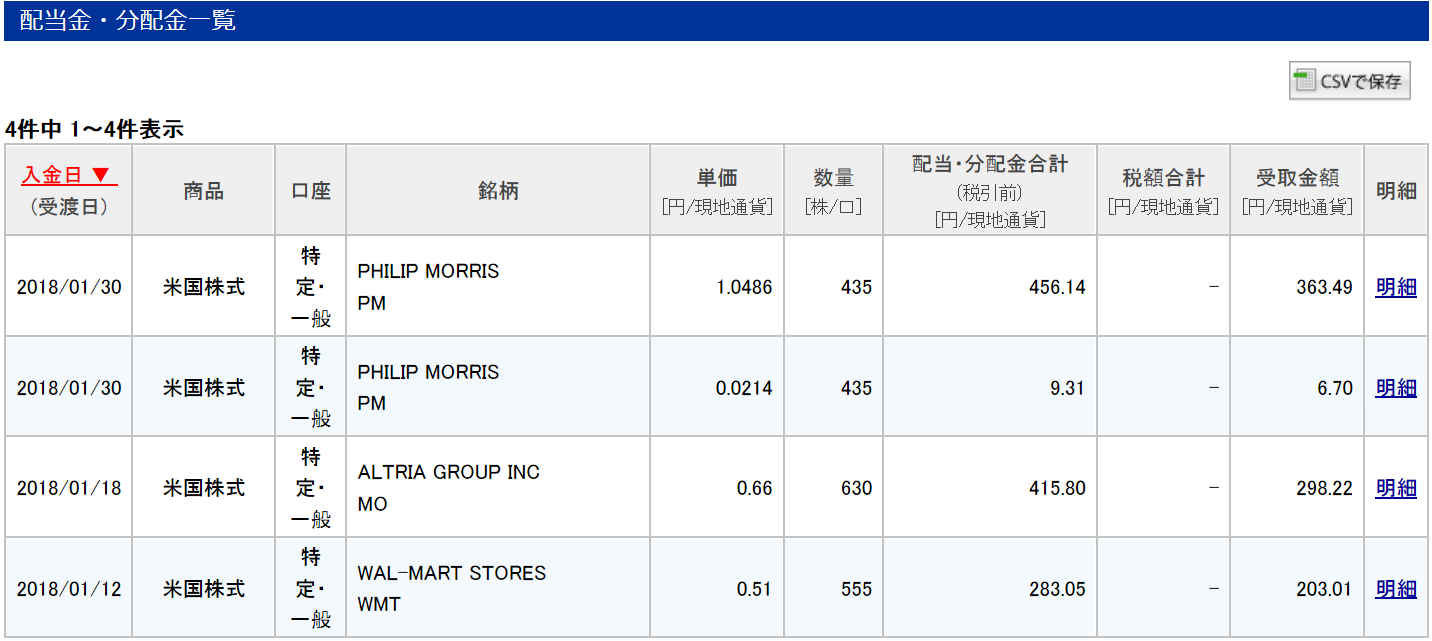View 明細 details for Altria Group

pyautogui.click(x=1395, y=488)
